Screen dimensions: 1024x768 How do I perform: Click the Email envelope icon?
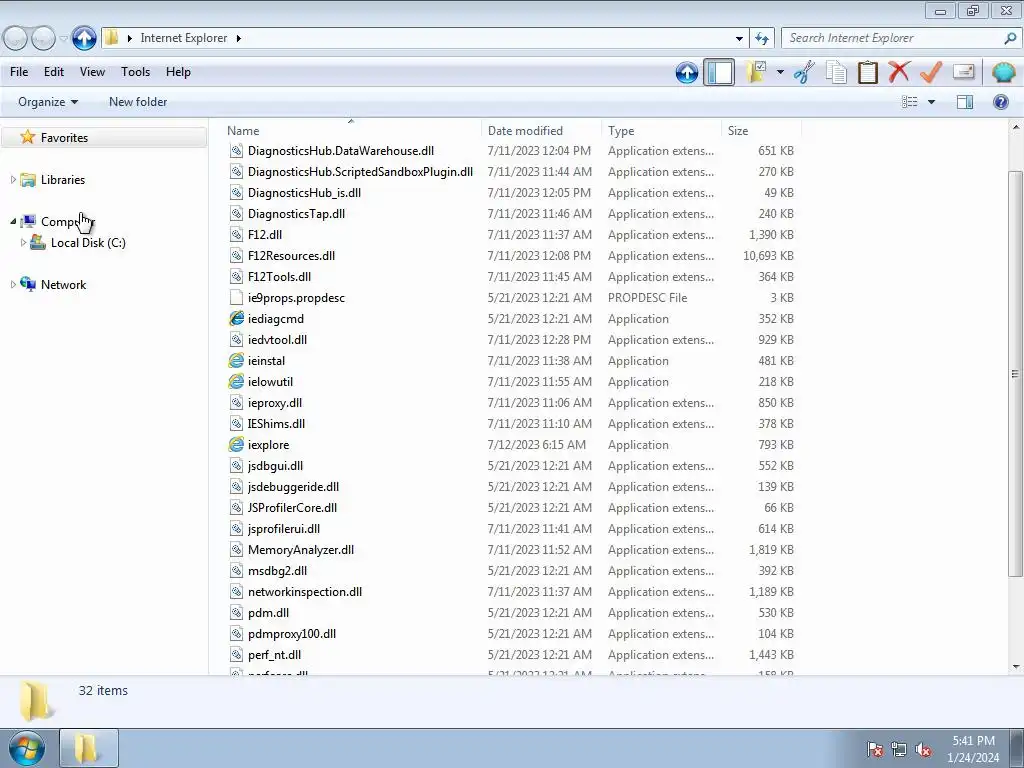click(x=963, y=72)
